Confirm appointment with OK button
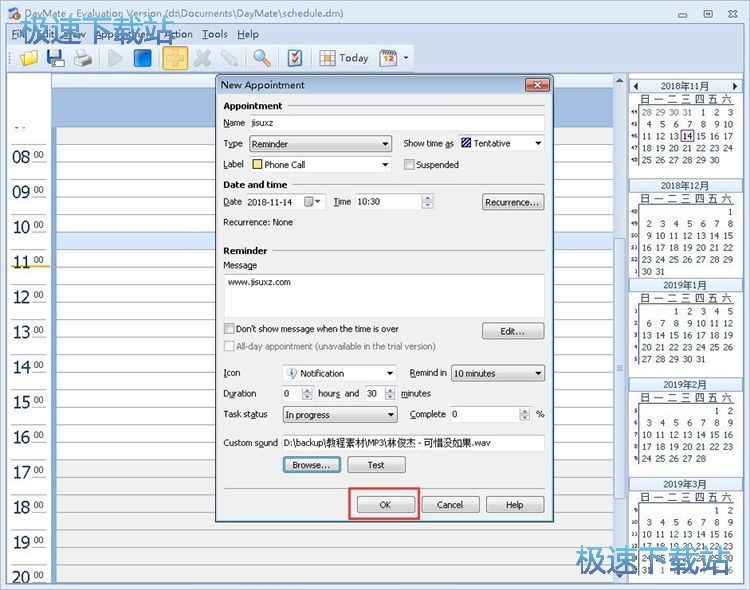This screenshot has height=590, width=750. [385, 504]
